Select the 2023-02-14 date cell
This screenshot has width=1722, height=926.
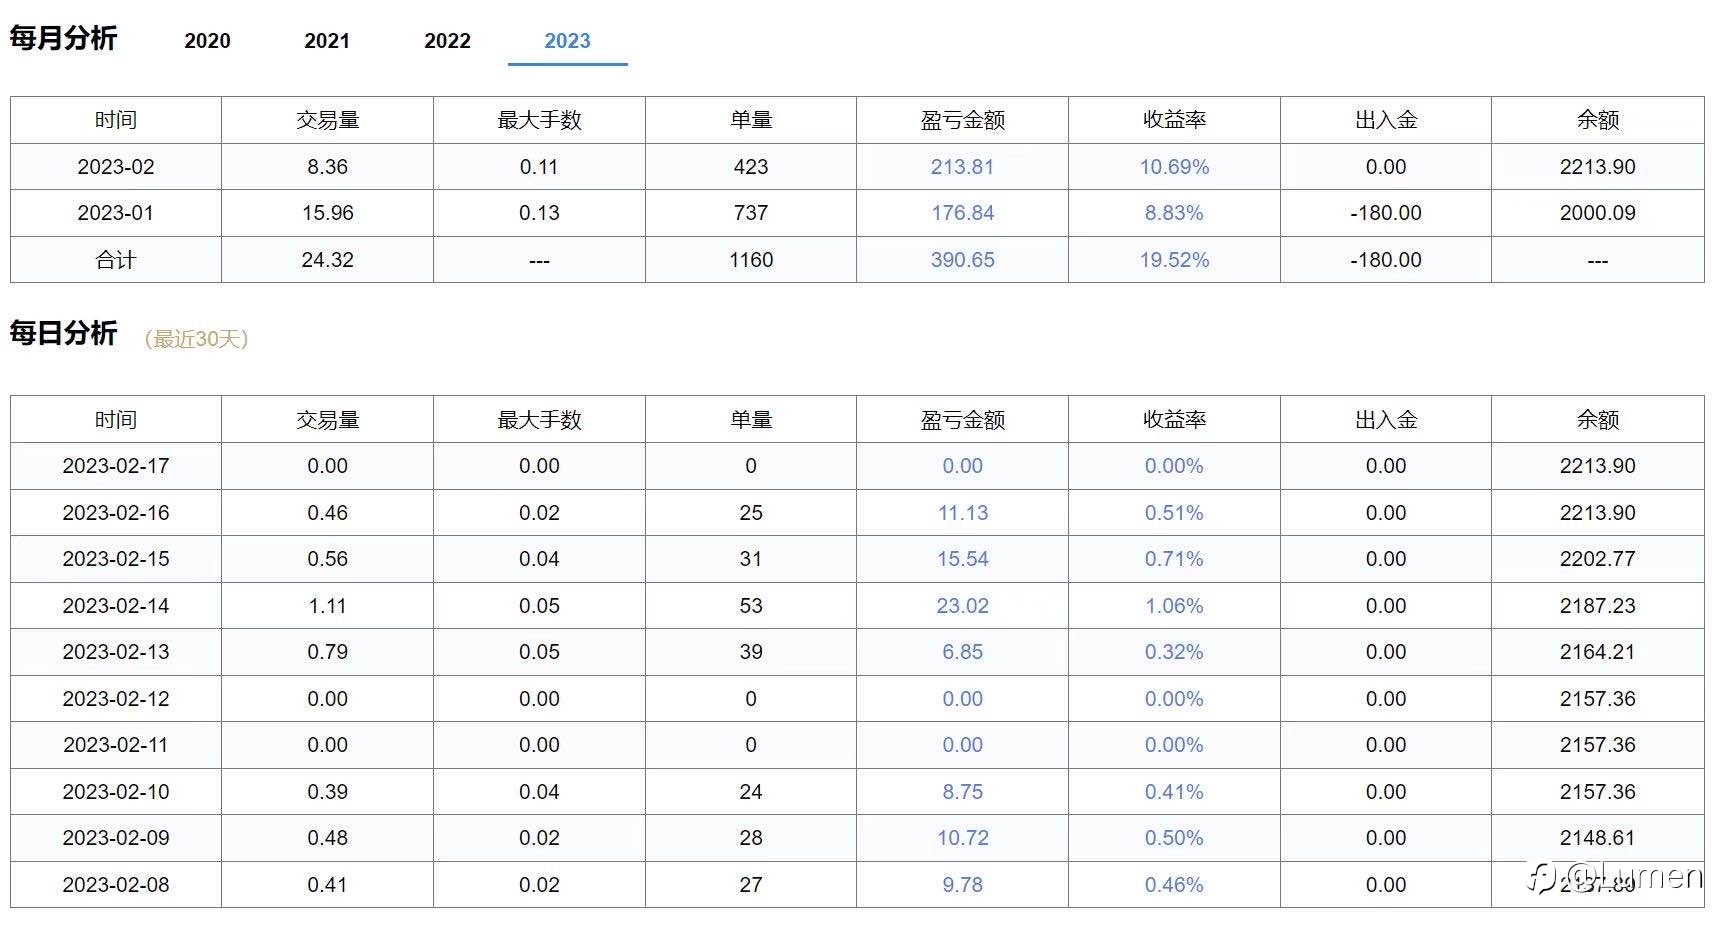116,606
